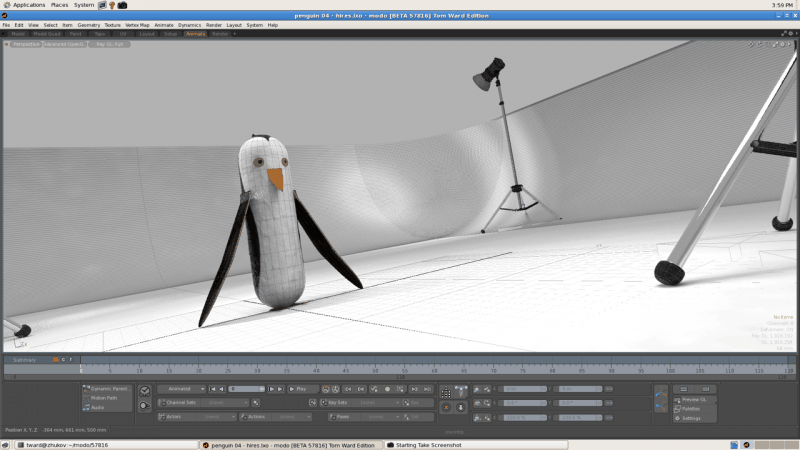Click the icon left of Key Sets
Image resolution: width=800 pixels, height=450 pixels.
point(313,403)
